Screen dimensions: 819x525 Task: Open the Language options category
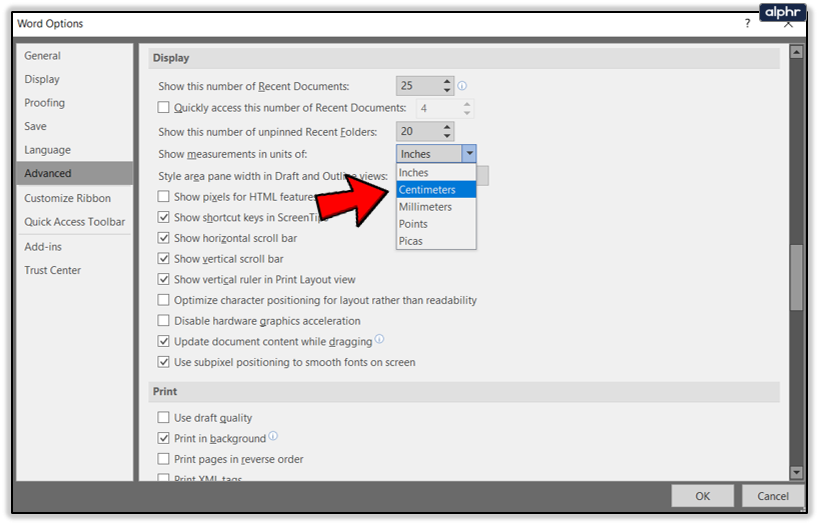pos(74,150)
